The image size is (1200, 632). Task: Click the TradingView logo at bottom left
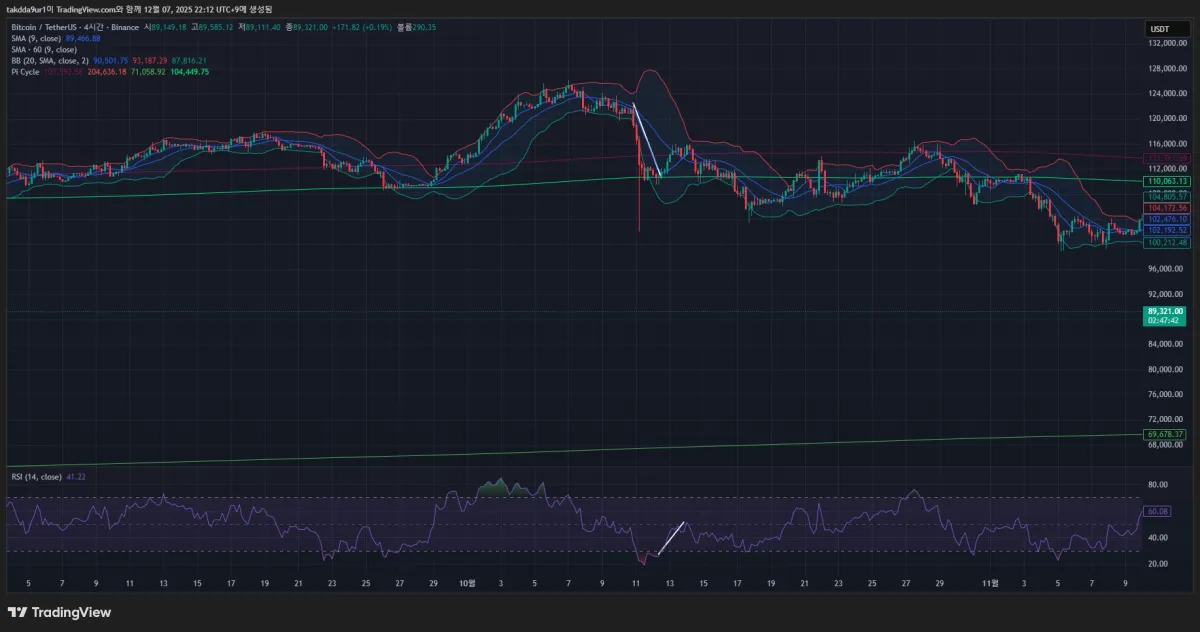coord(59,612)
